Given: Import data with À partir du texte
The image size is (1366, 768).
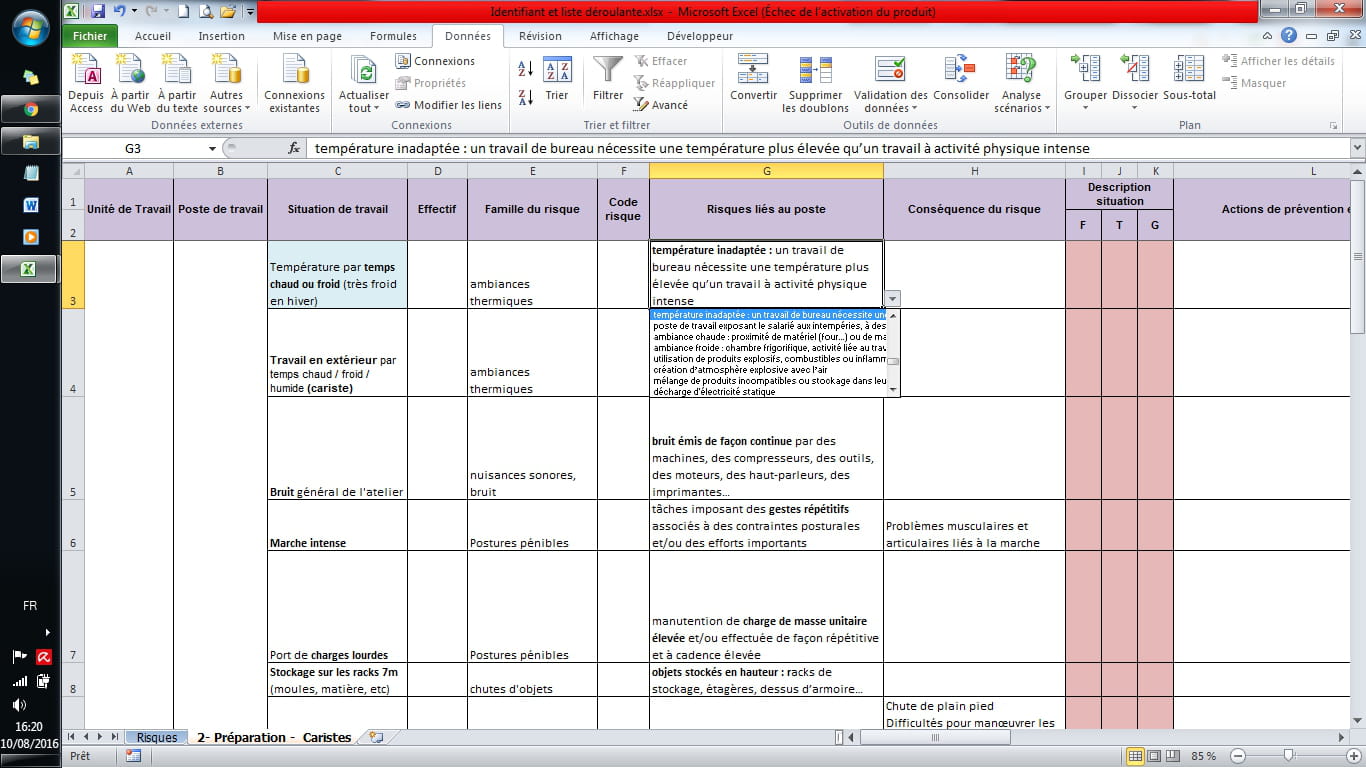Looking at the screenshot, I should click(177, 84).
